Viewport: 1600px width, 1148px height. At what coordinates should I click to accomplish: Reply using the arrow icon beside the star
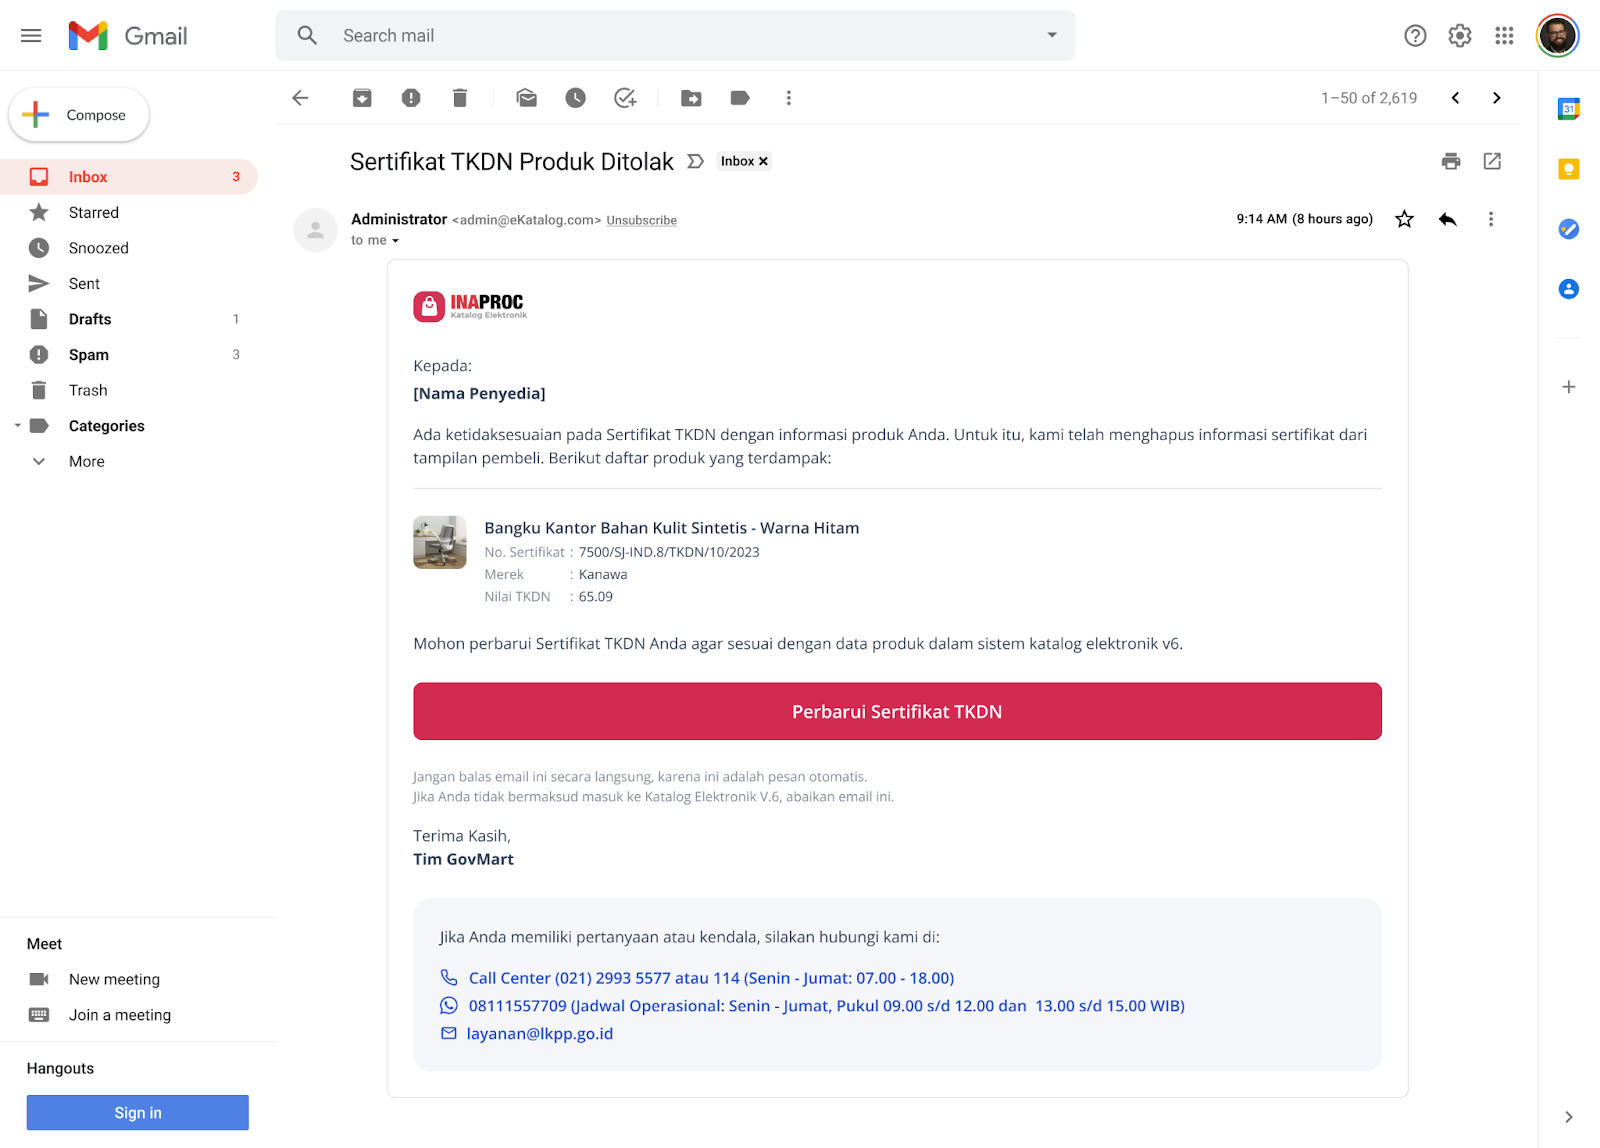point(1447,219)
